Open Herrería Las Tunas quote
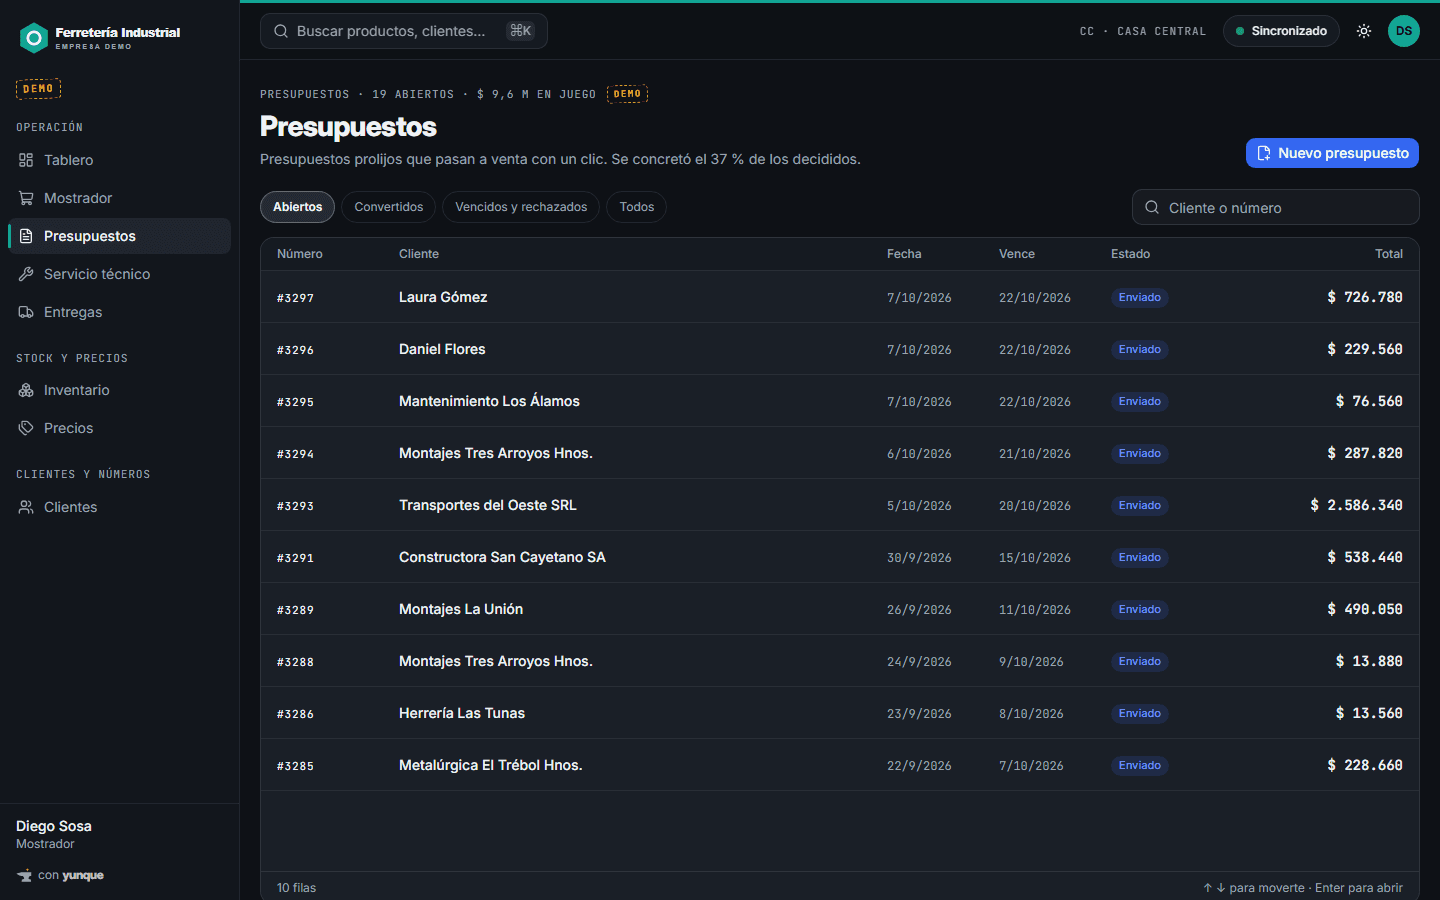1440x900 pixels. pos(840,713)
